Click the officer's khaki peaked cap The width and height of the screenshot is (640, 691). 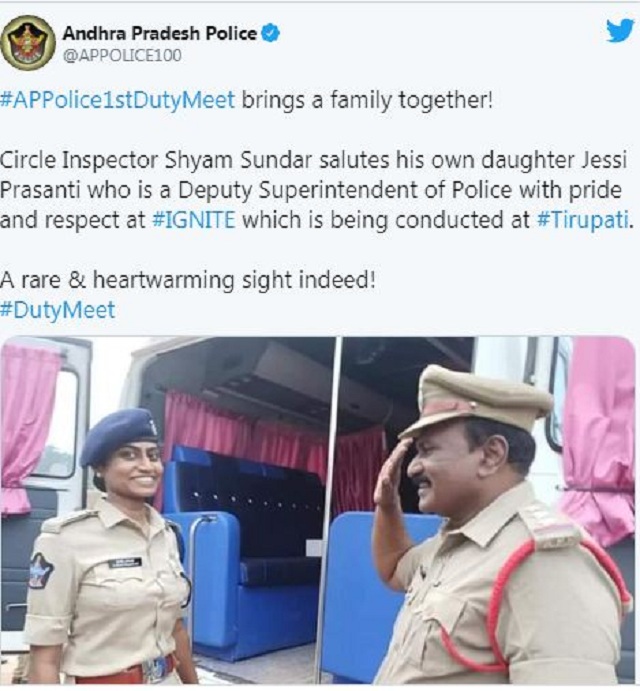[476, 400]
